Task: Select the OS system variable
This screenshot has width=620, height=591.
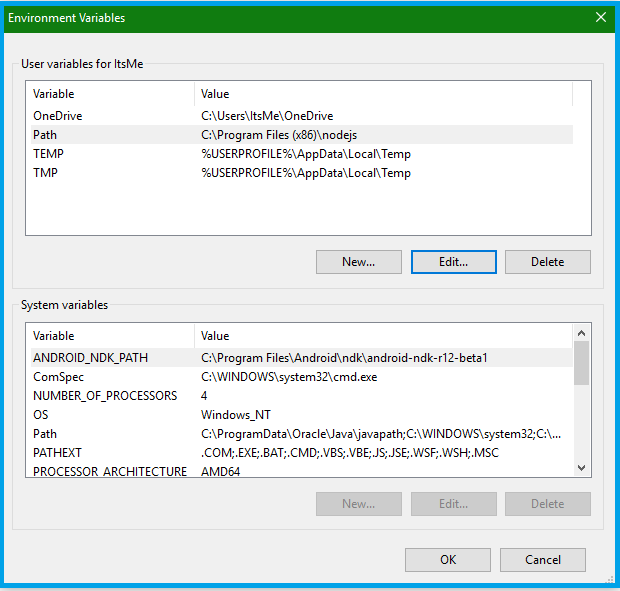Action: [302, 415]
